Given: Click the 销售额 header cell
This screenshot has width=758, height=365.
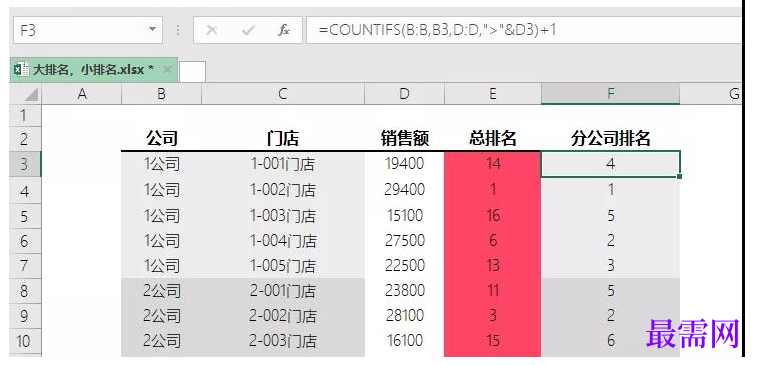Looking at the screenshot, I should 404,139.
